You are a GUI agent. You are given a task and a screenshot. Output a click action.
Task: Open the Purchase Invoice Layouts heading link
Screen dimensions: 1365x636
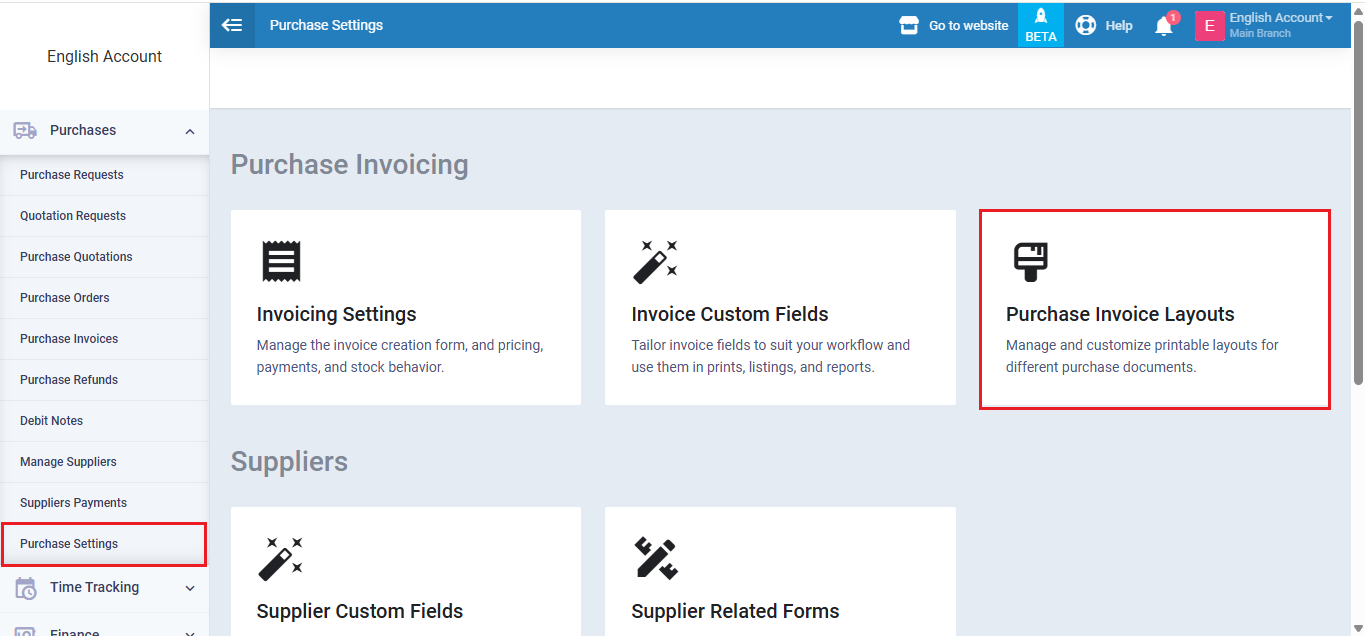1120,314
